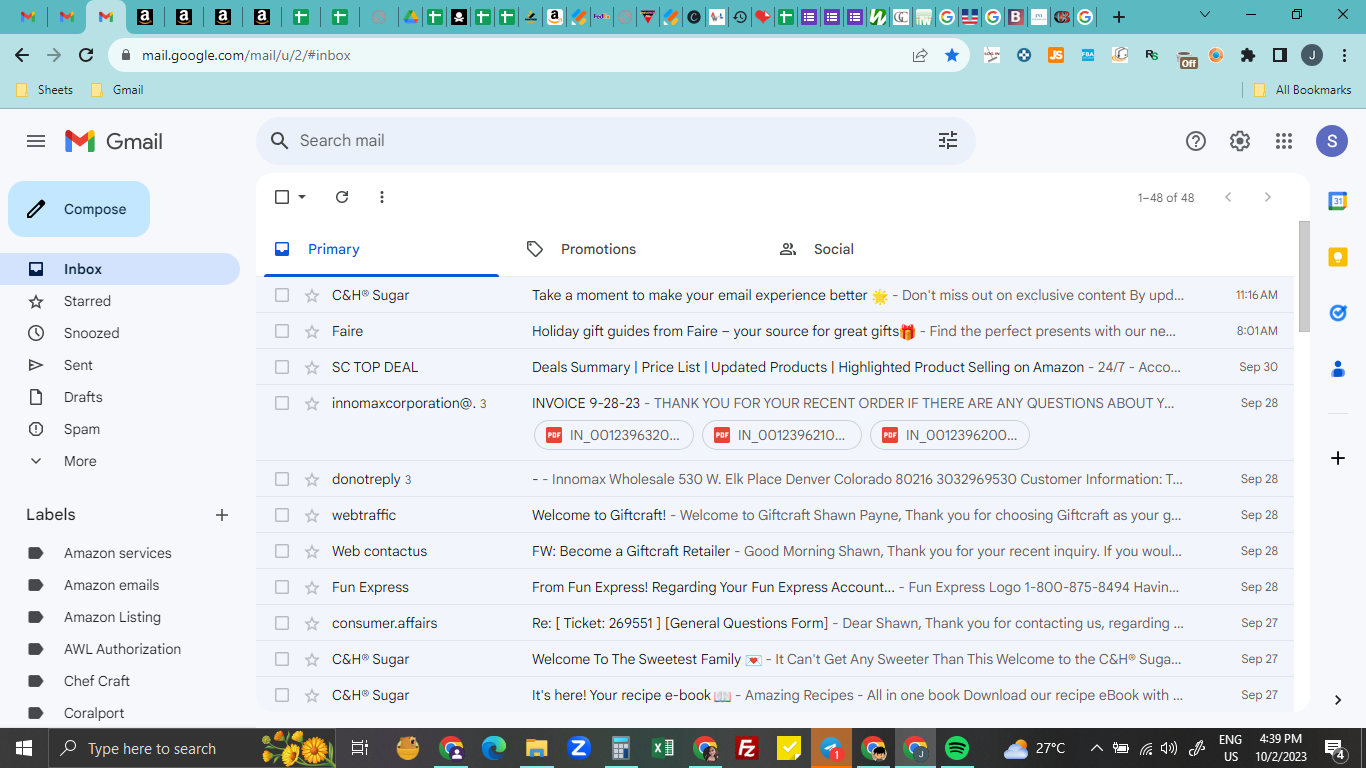Click the browser address bar URL

(246, 55)
